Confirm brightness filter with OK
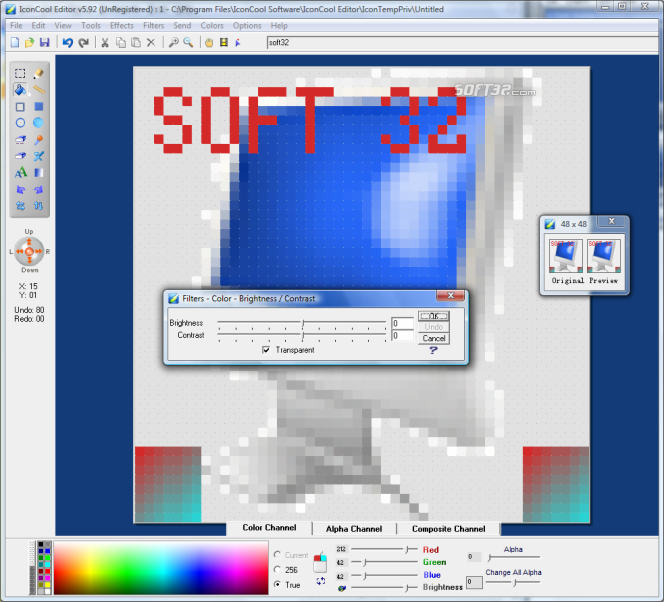The height and width of the screenshot is (602, 664). point(433,316)
